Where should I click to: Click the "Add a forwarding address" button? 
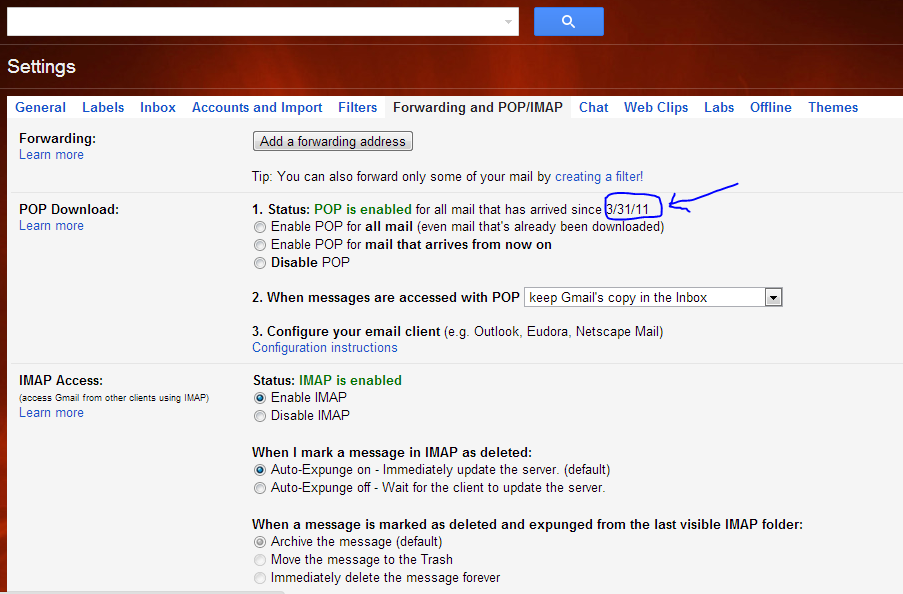tap(332, 140)
